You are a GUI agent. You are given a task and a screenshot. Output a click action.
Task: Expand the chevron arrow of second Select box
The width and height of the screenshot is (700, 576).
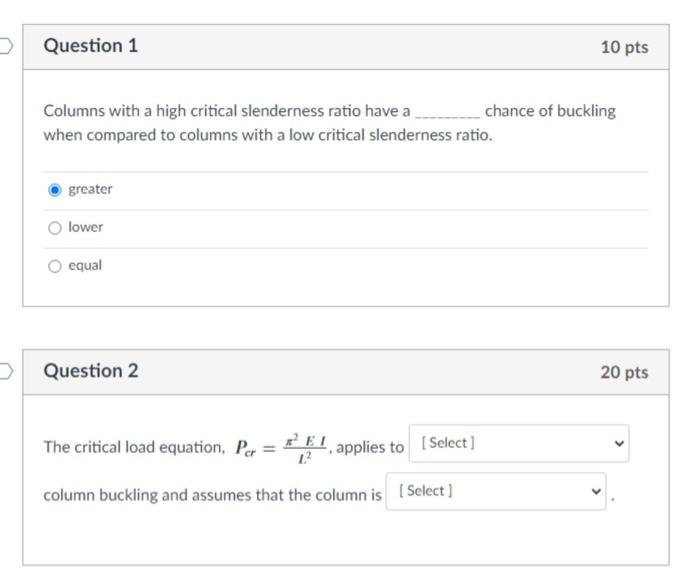tap(596, 491)
